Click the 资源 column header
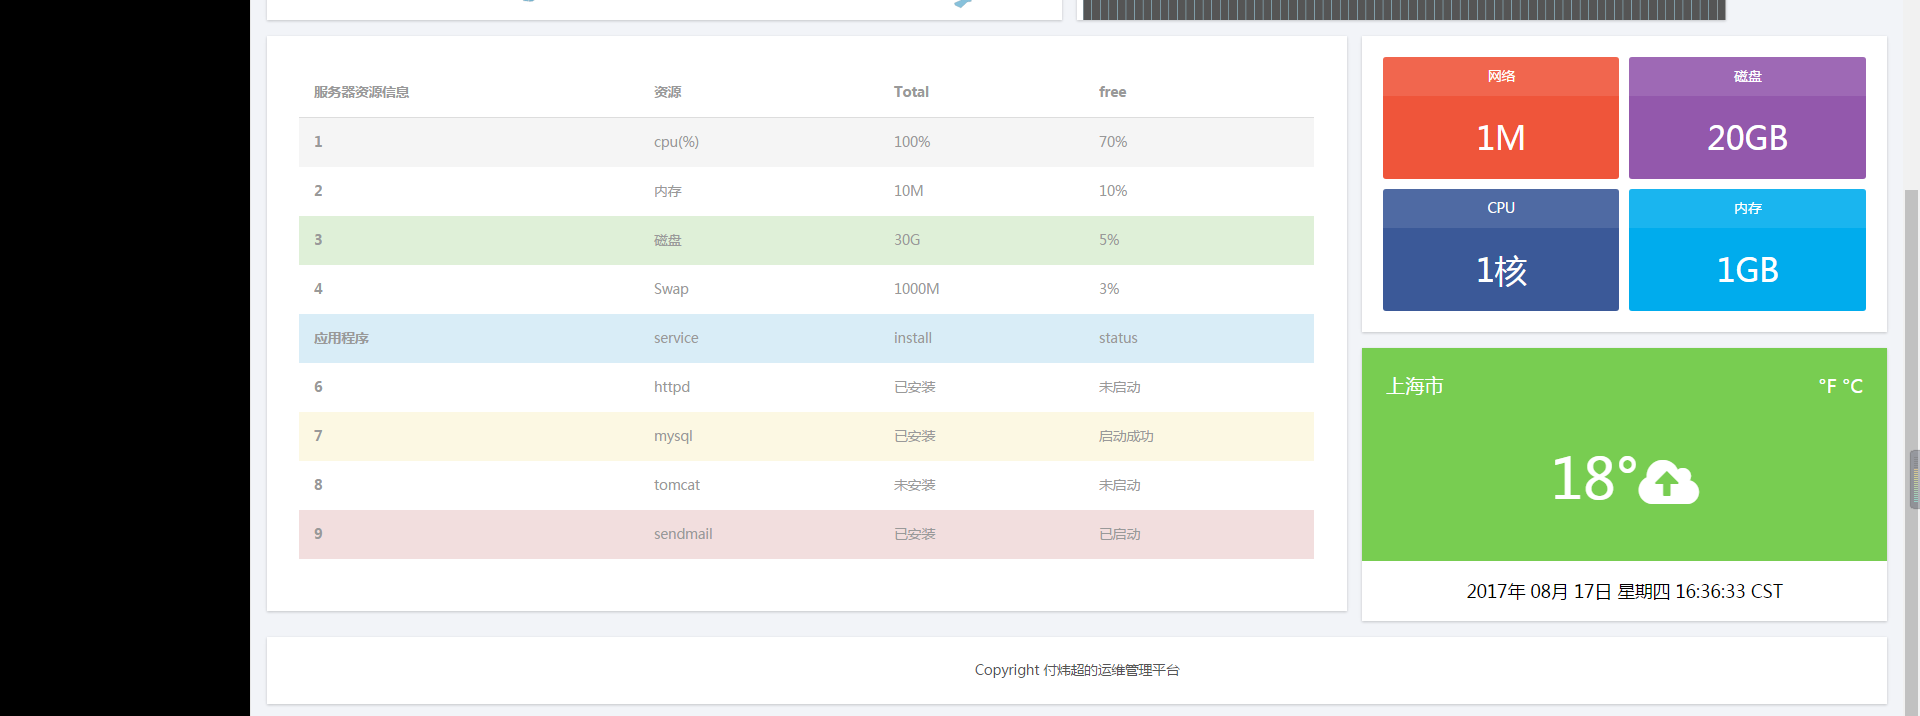Screen dimensions: 1920x716 click(x=667, y=92)
